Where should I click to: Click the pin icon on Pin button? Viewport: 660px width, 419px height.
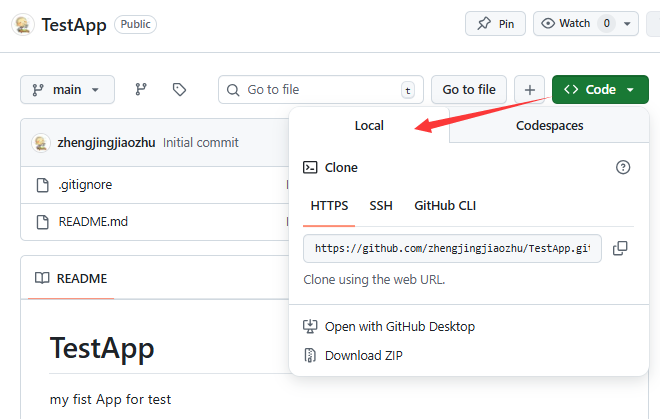pyautogui.click(x=484, y=24)
